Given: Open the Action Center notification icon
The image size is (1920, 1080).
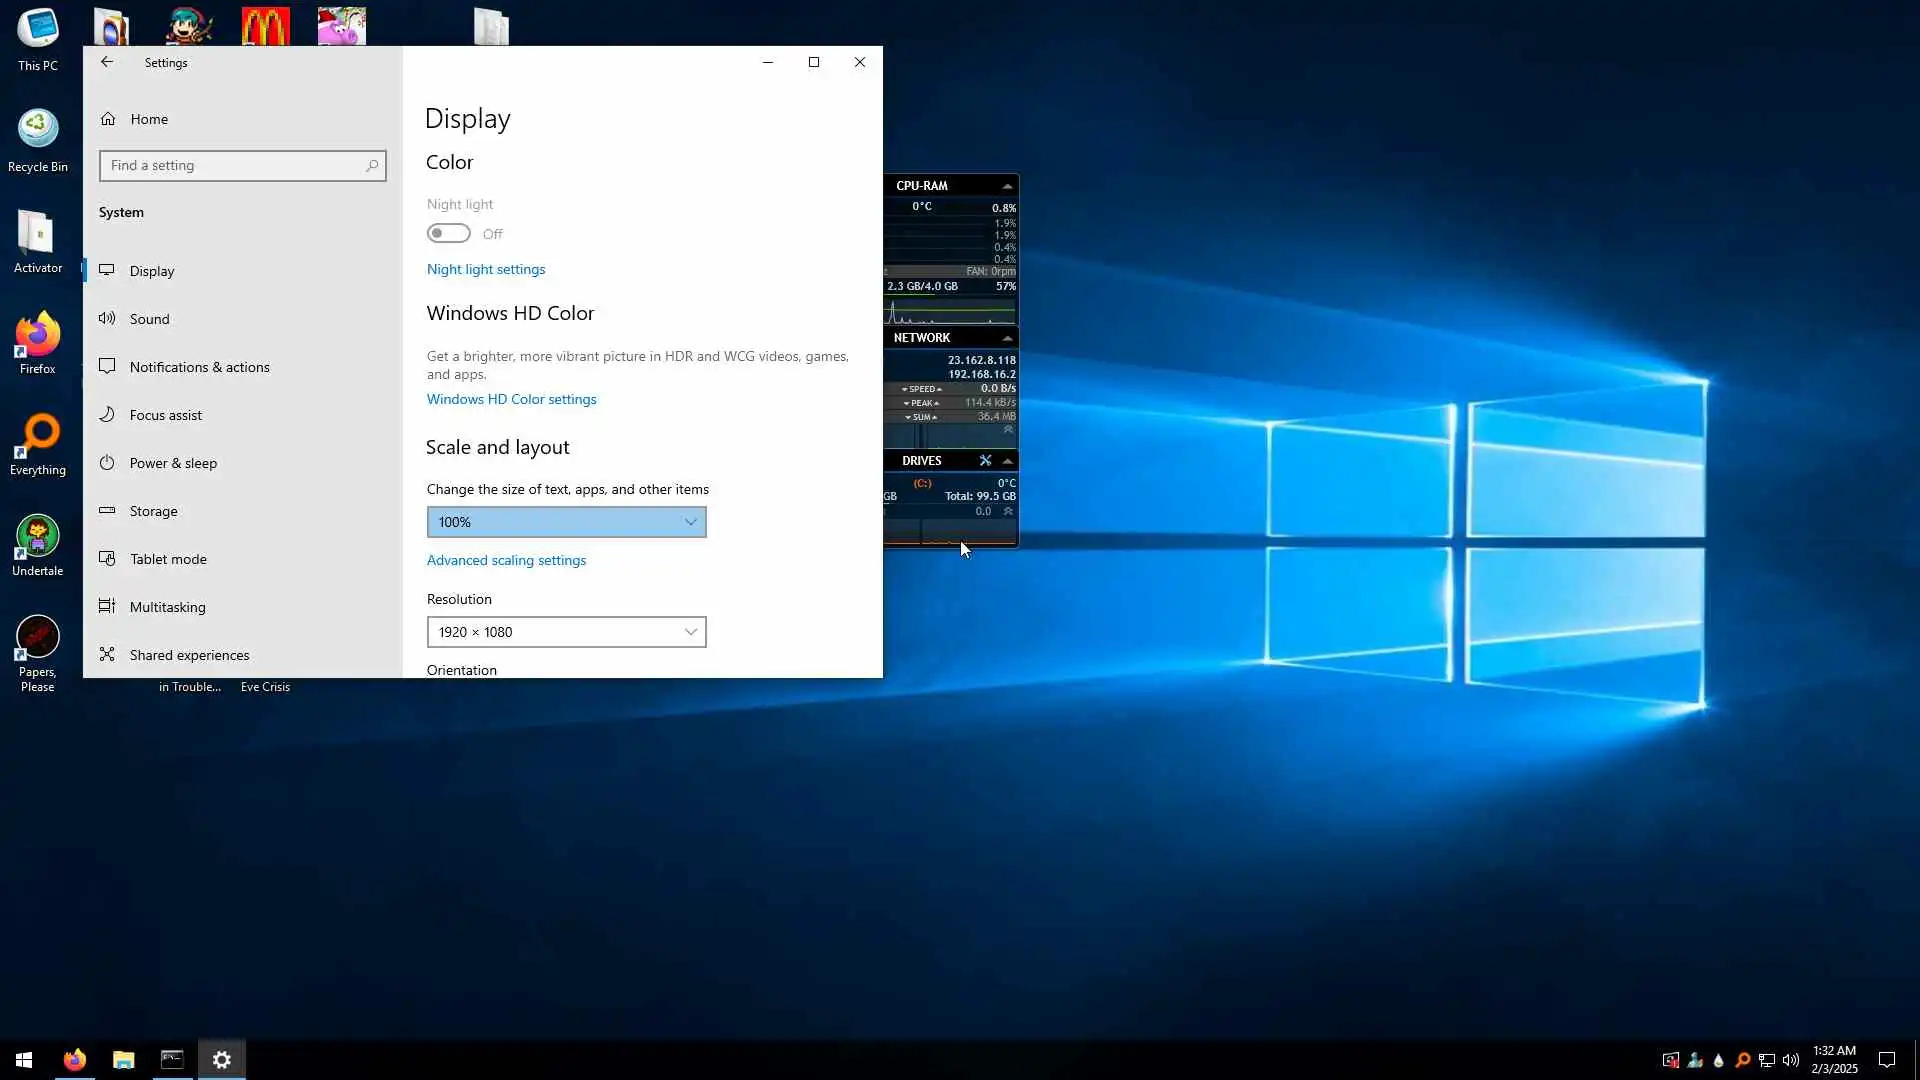Looking at the screenshot, I should (1887, 1060).
